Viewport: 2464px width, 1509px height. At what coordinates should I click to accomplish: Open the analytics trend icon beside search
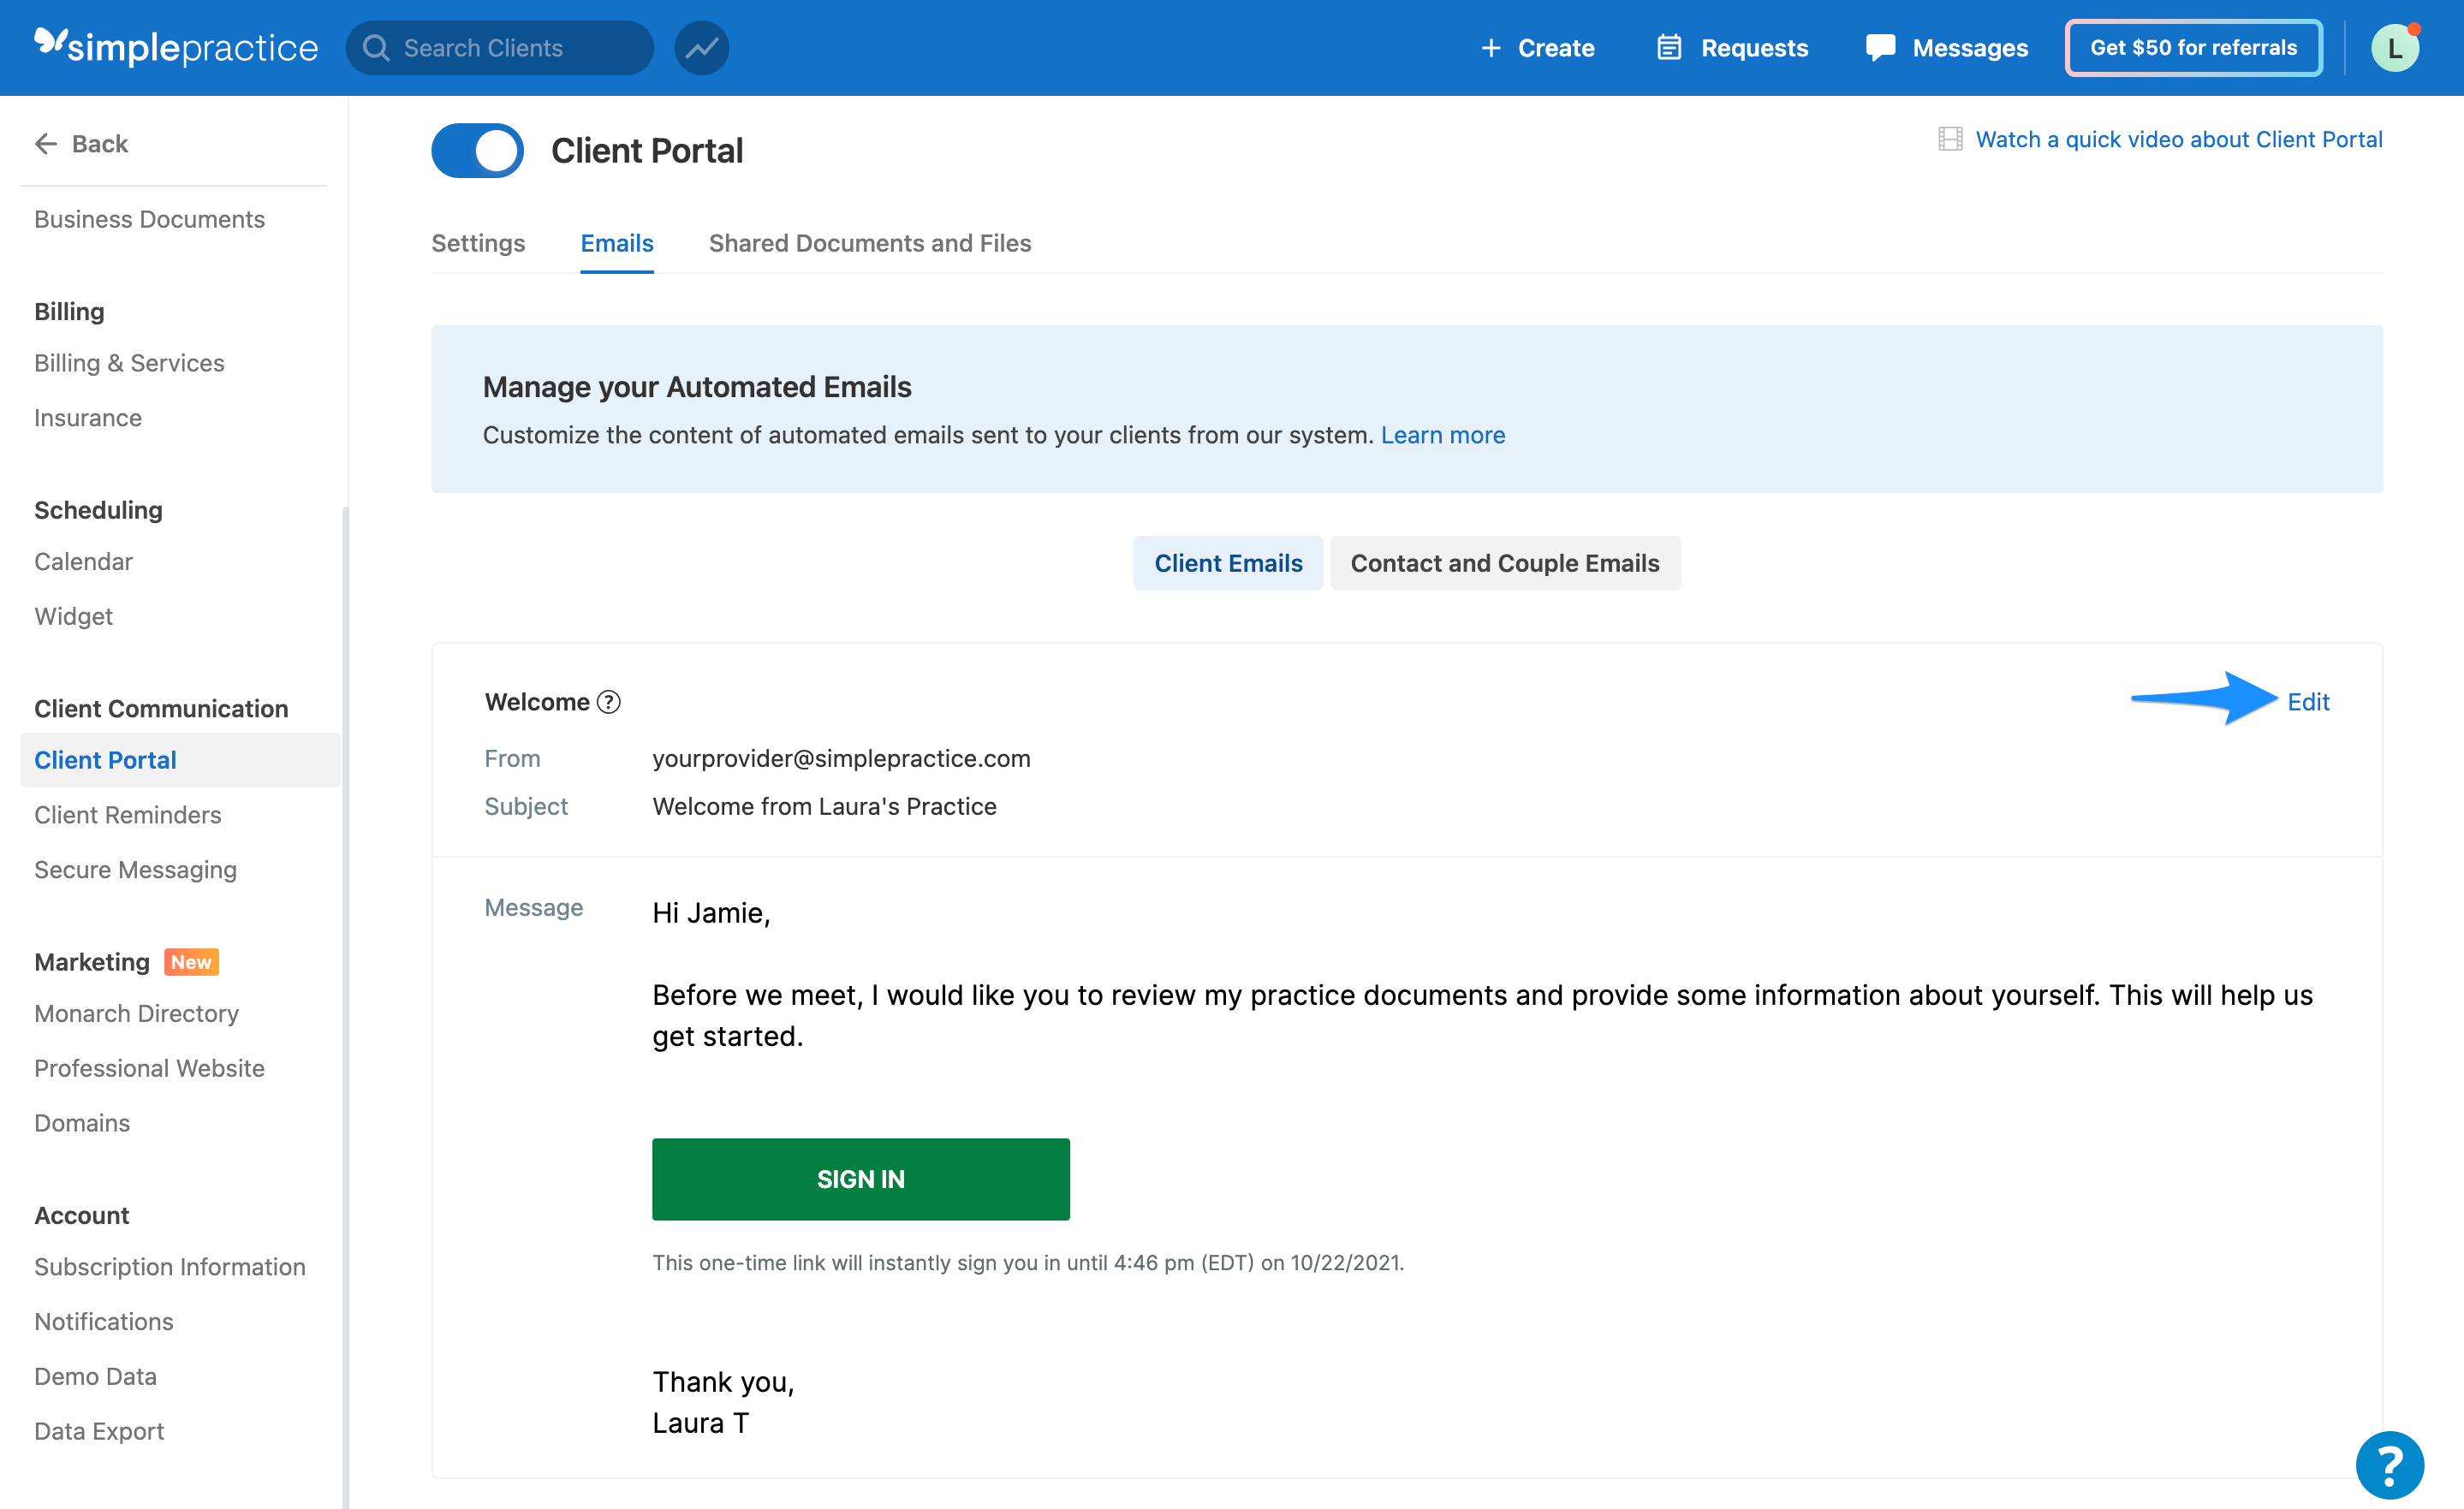coord(700,47)
